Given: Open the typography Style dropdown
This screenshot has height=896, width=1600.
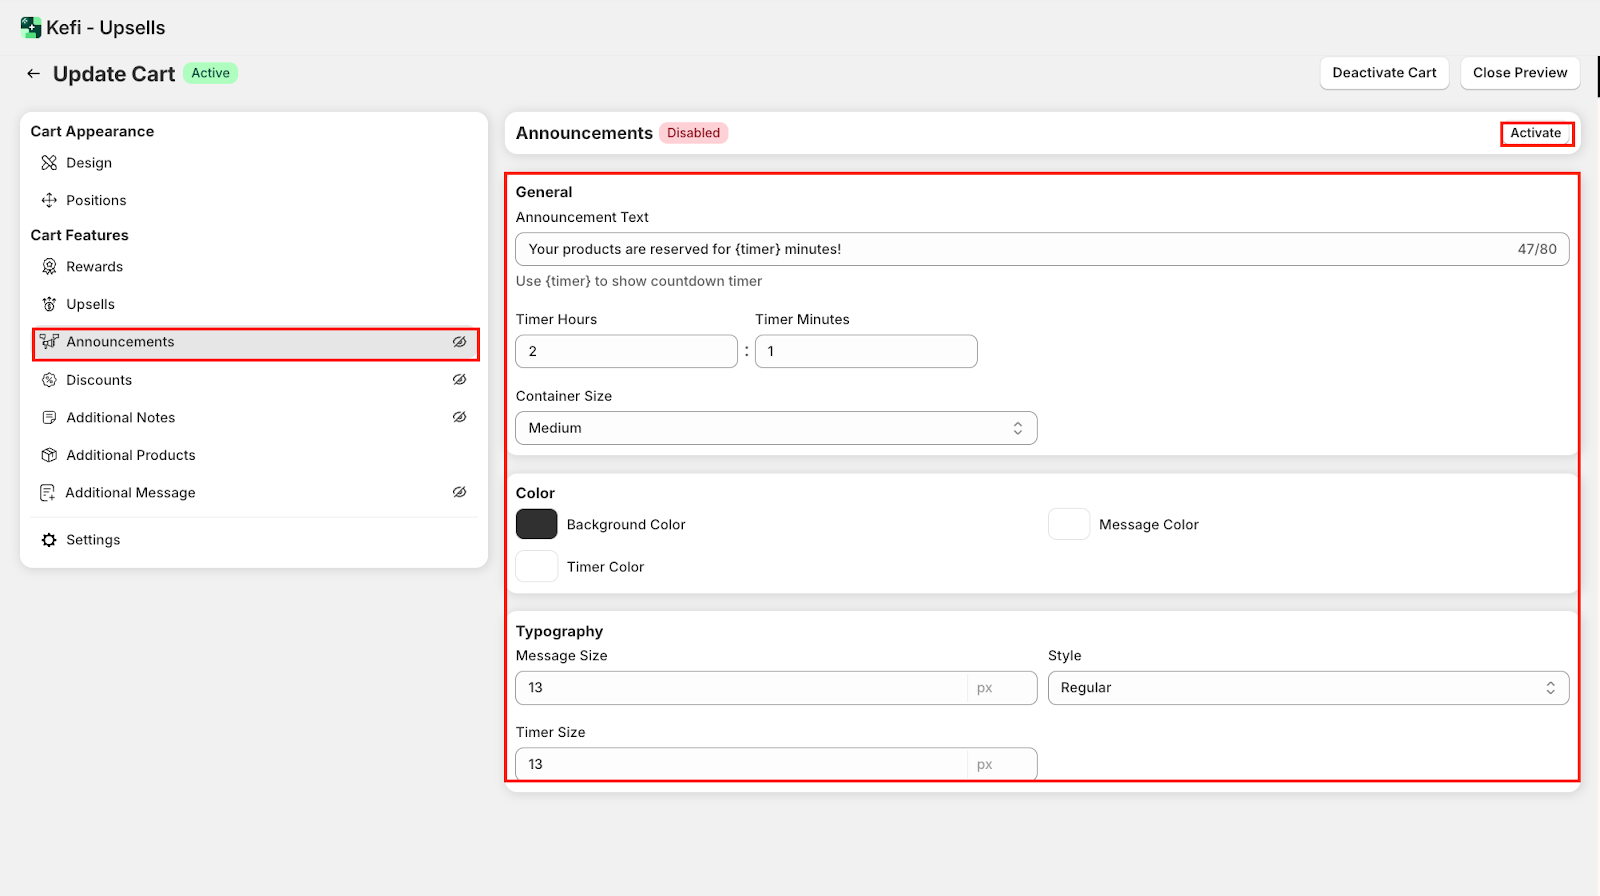Looking at the screenshot, I should point(1308,688).
